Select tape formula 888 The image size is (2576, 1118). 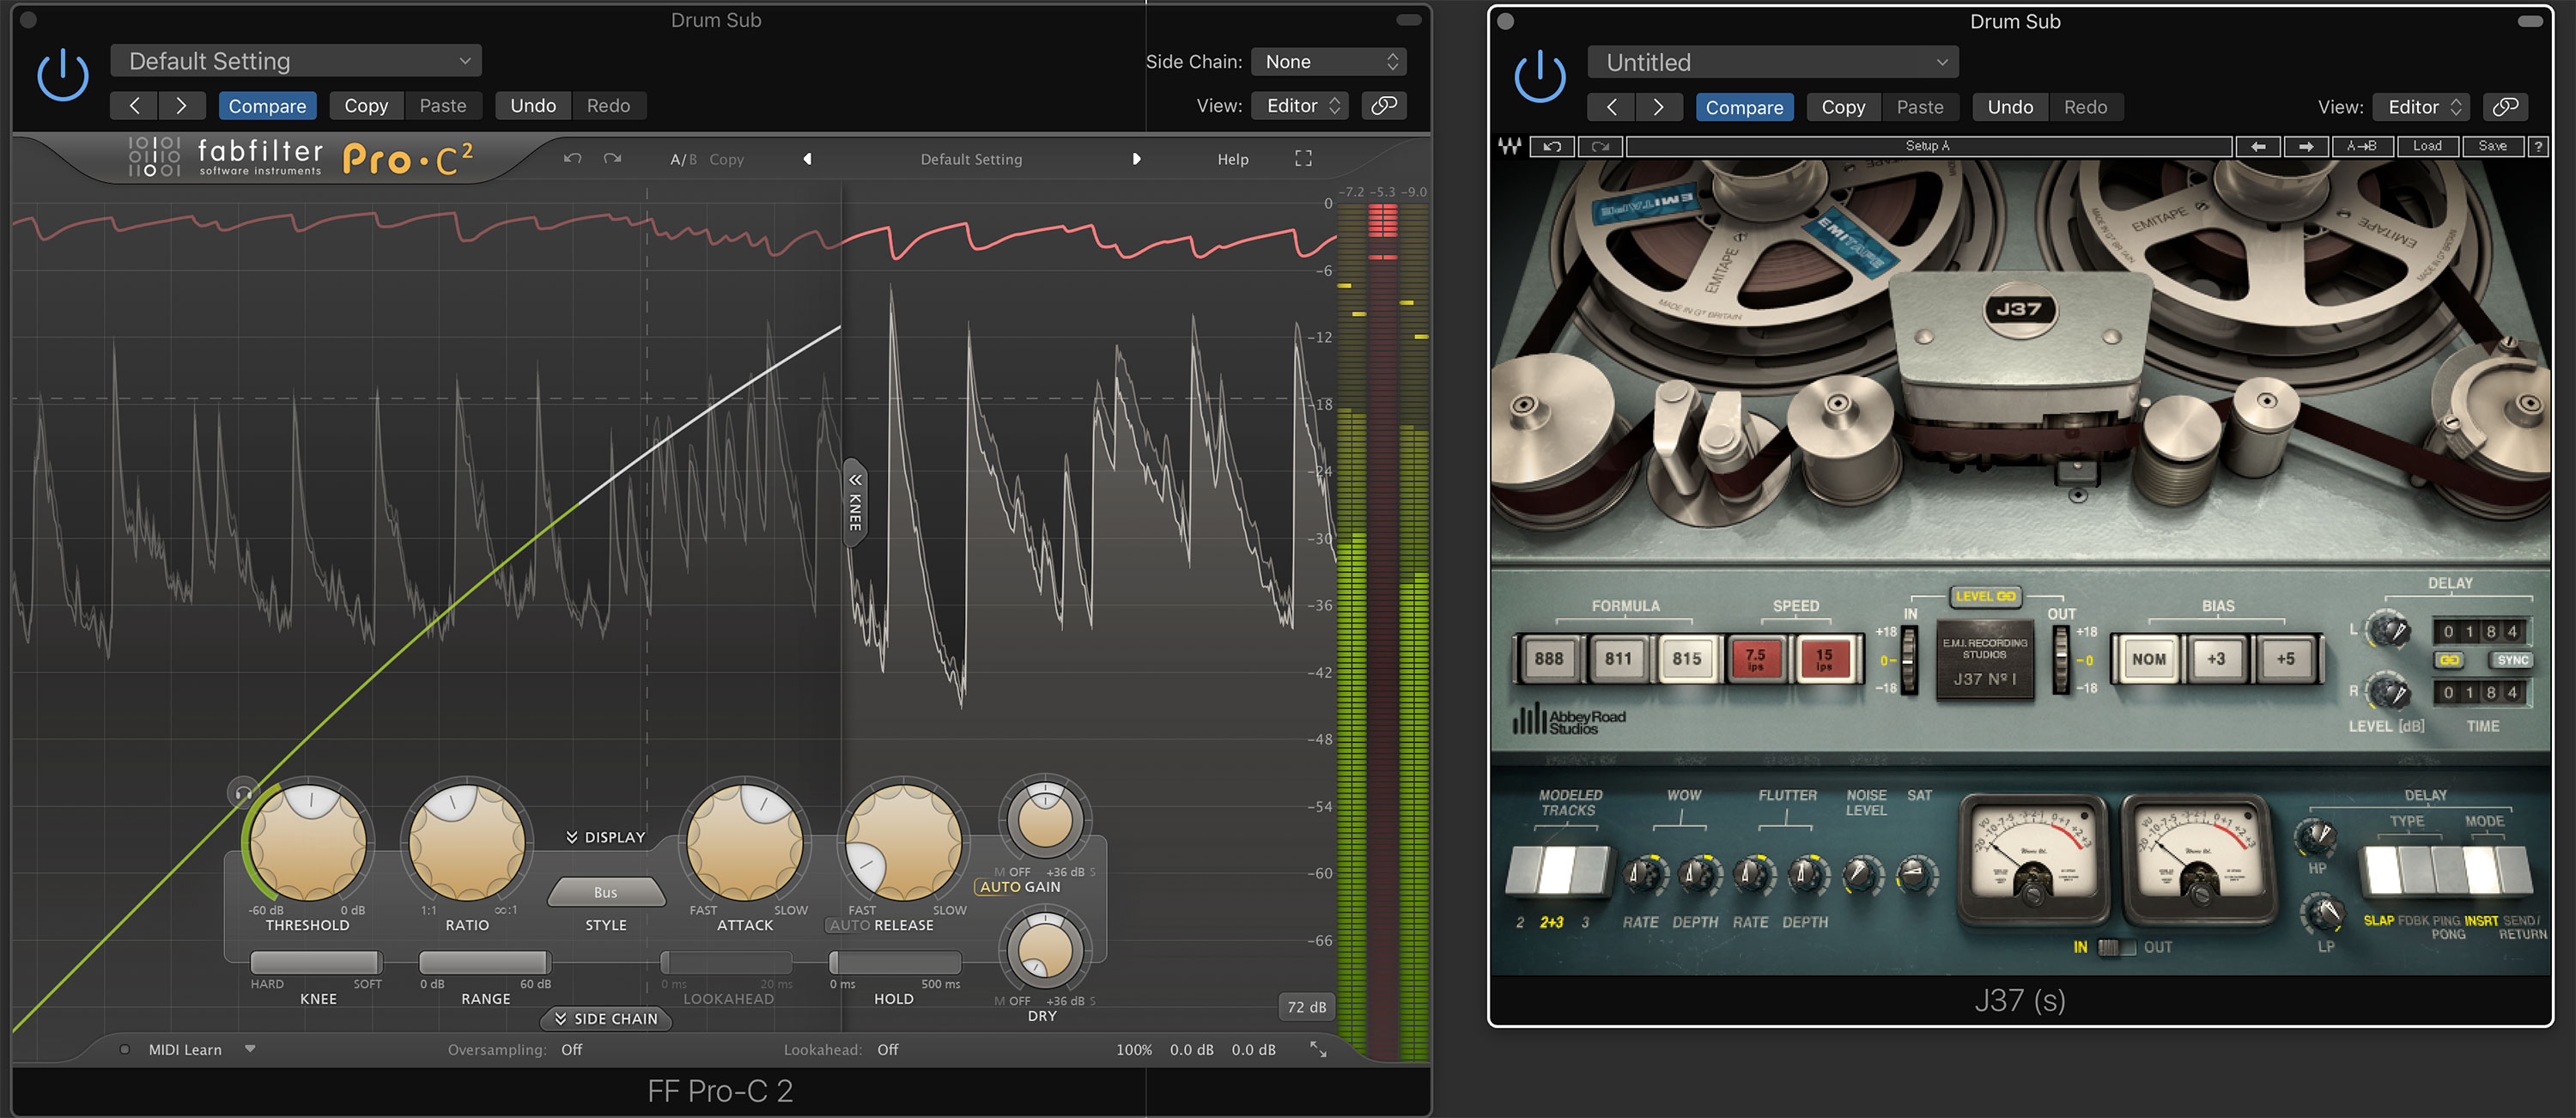(1548, 658)
